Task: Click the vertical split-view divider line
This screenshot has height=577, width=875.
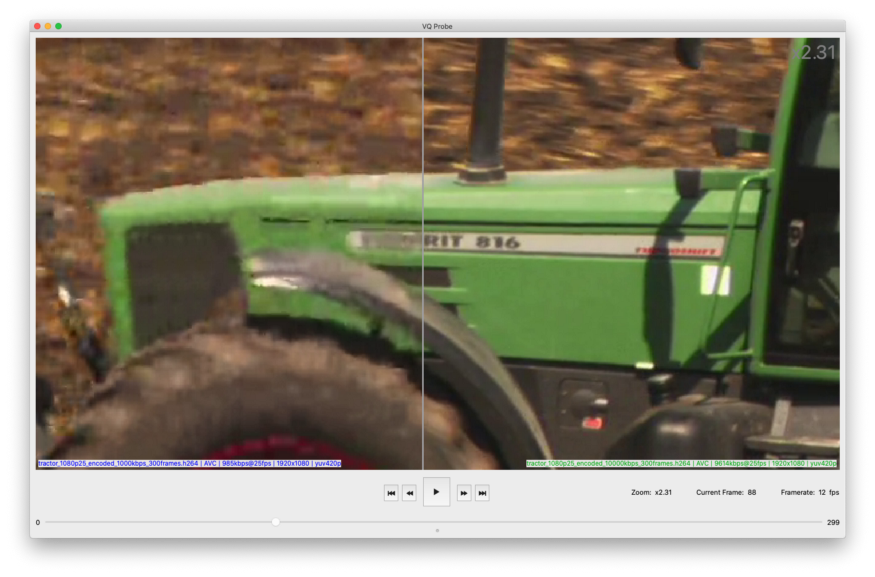Action: (x=423, y=253)
